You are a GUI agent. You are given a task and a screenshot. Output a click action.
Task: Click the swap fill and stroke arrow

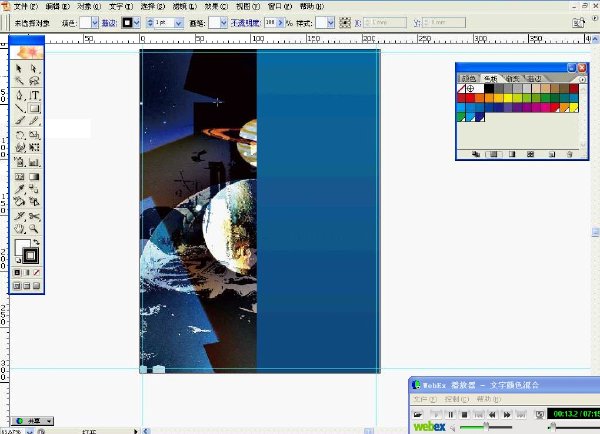(x=36, y=242)
